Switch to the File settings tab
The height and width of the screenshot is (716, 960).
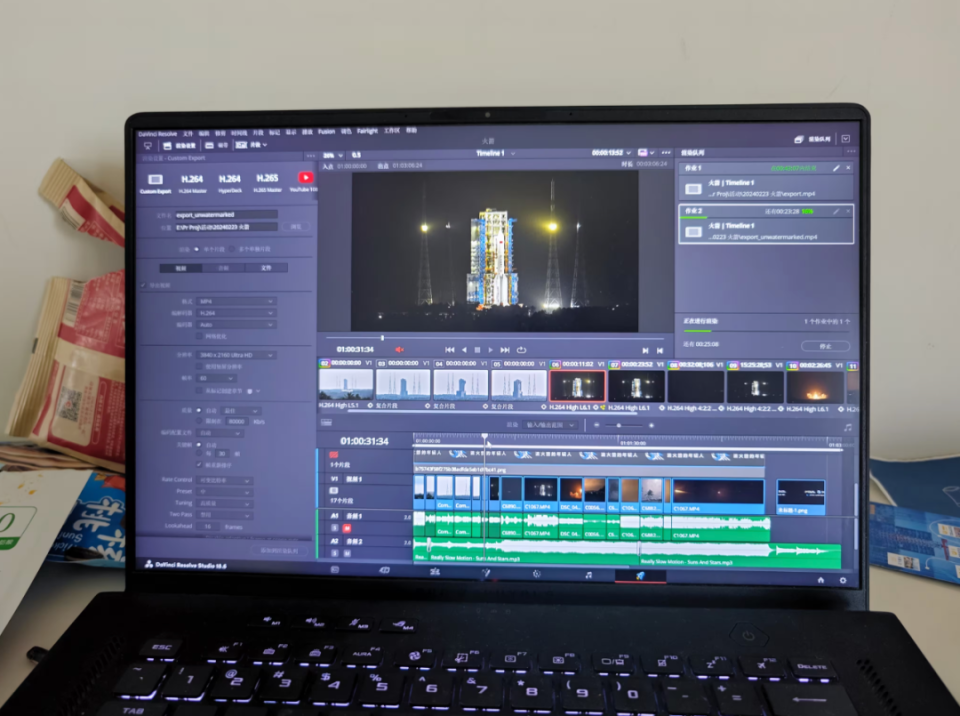click(x=266, y=268)
